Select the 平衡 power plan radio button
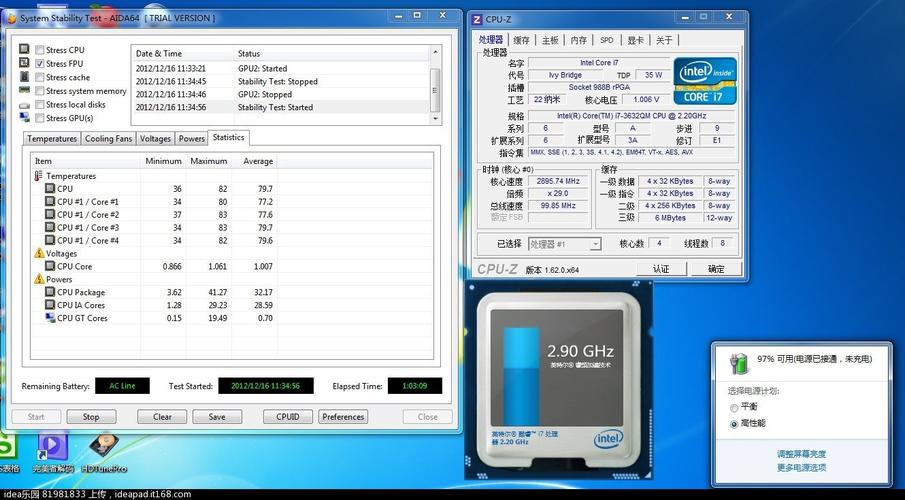The image size is (905, 500). (734, 408)
